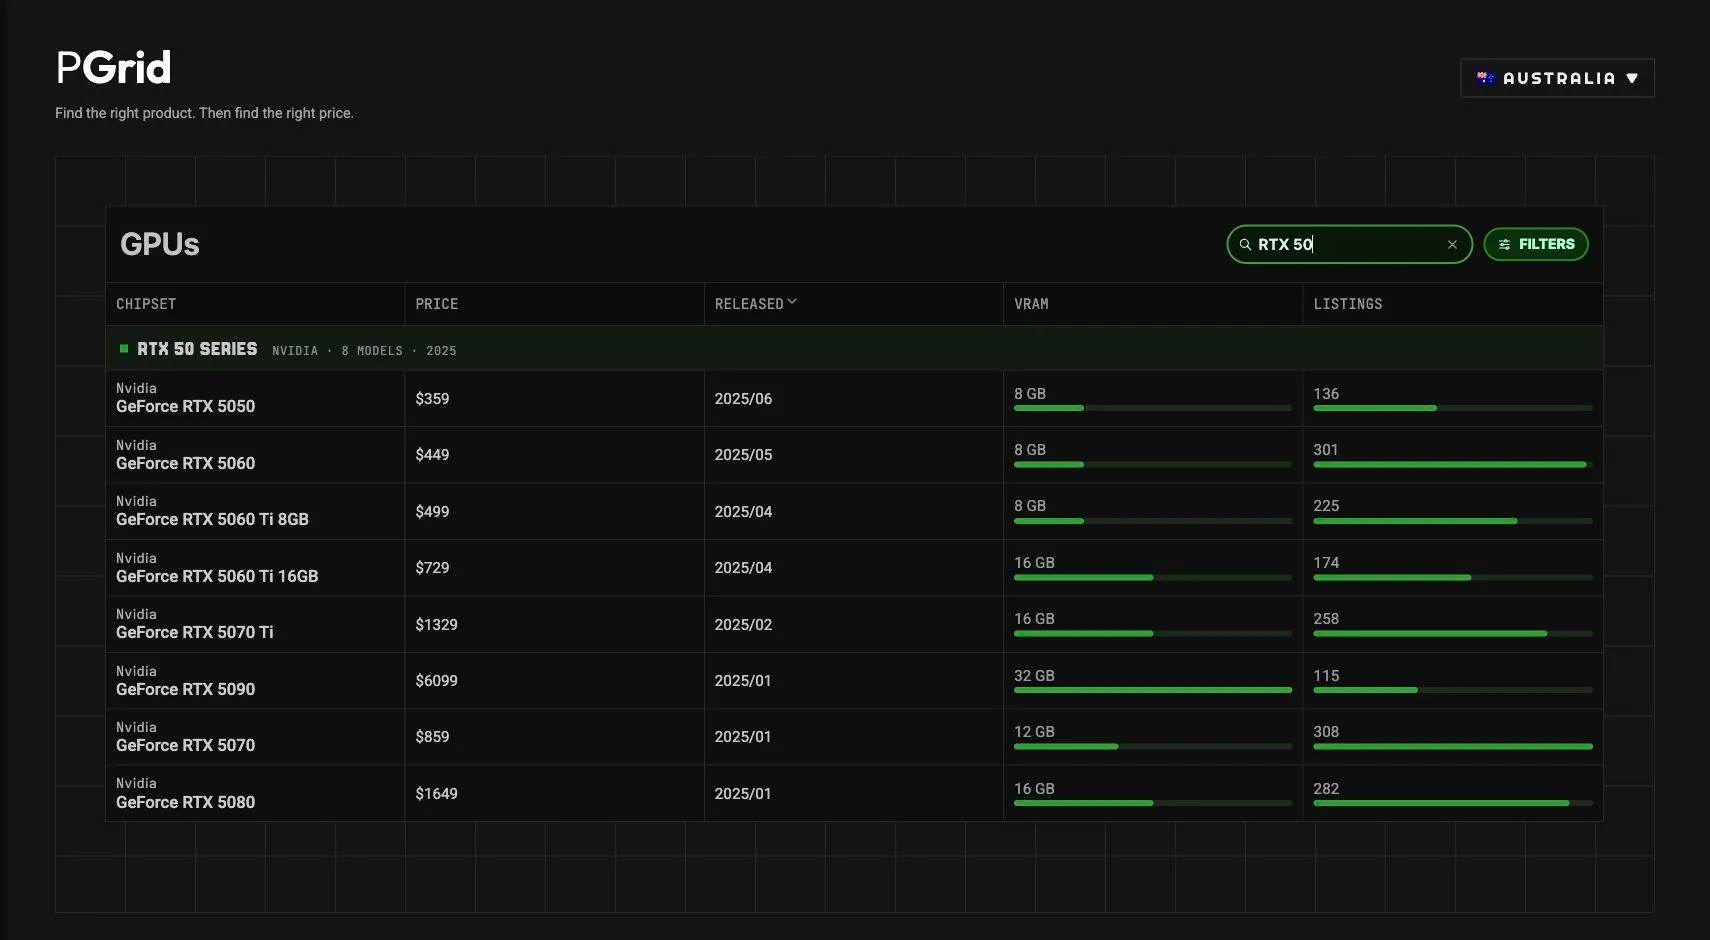Click the Released sort chevron
1710x940 pixels.
coord(792,301)
